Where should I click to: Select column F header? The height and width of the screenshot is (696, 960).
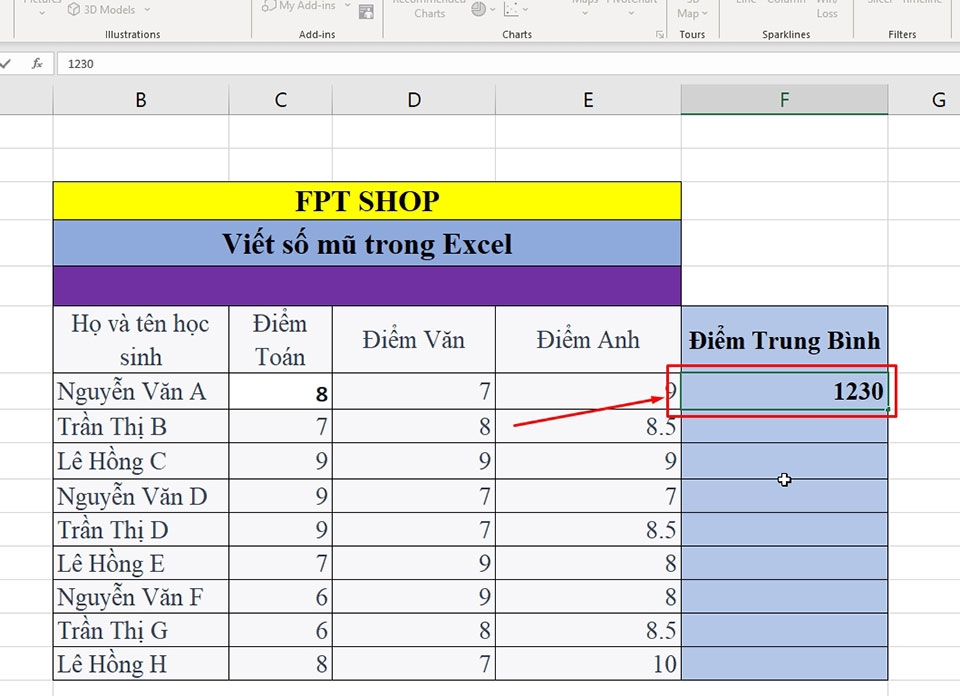tap(784, 99)
